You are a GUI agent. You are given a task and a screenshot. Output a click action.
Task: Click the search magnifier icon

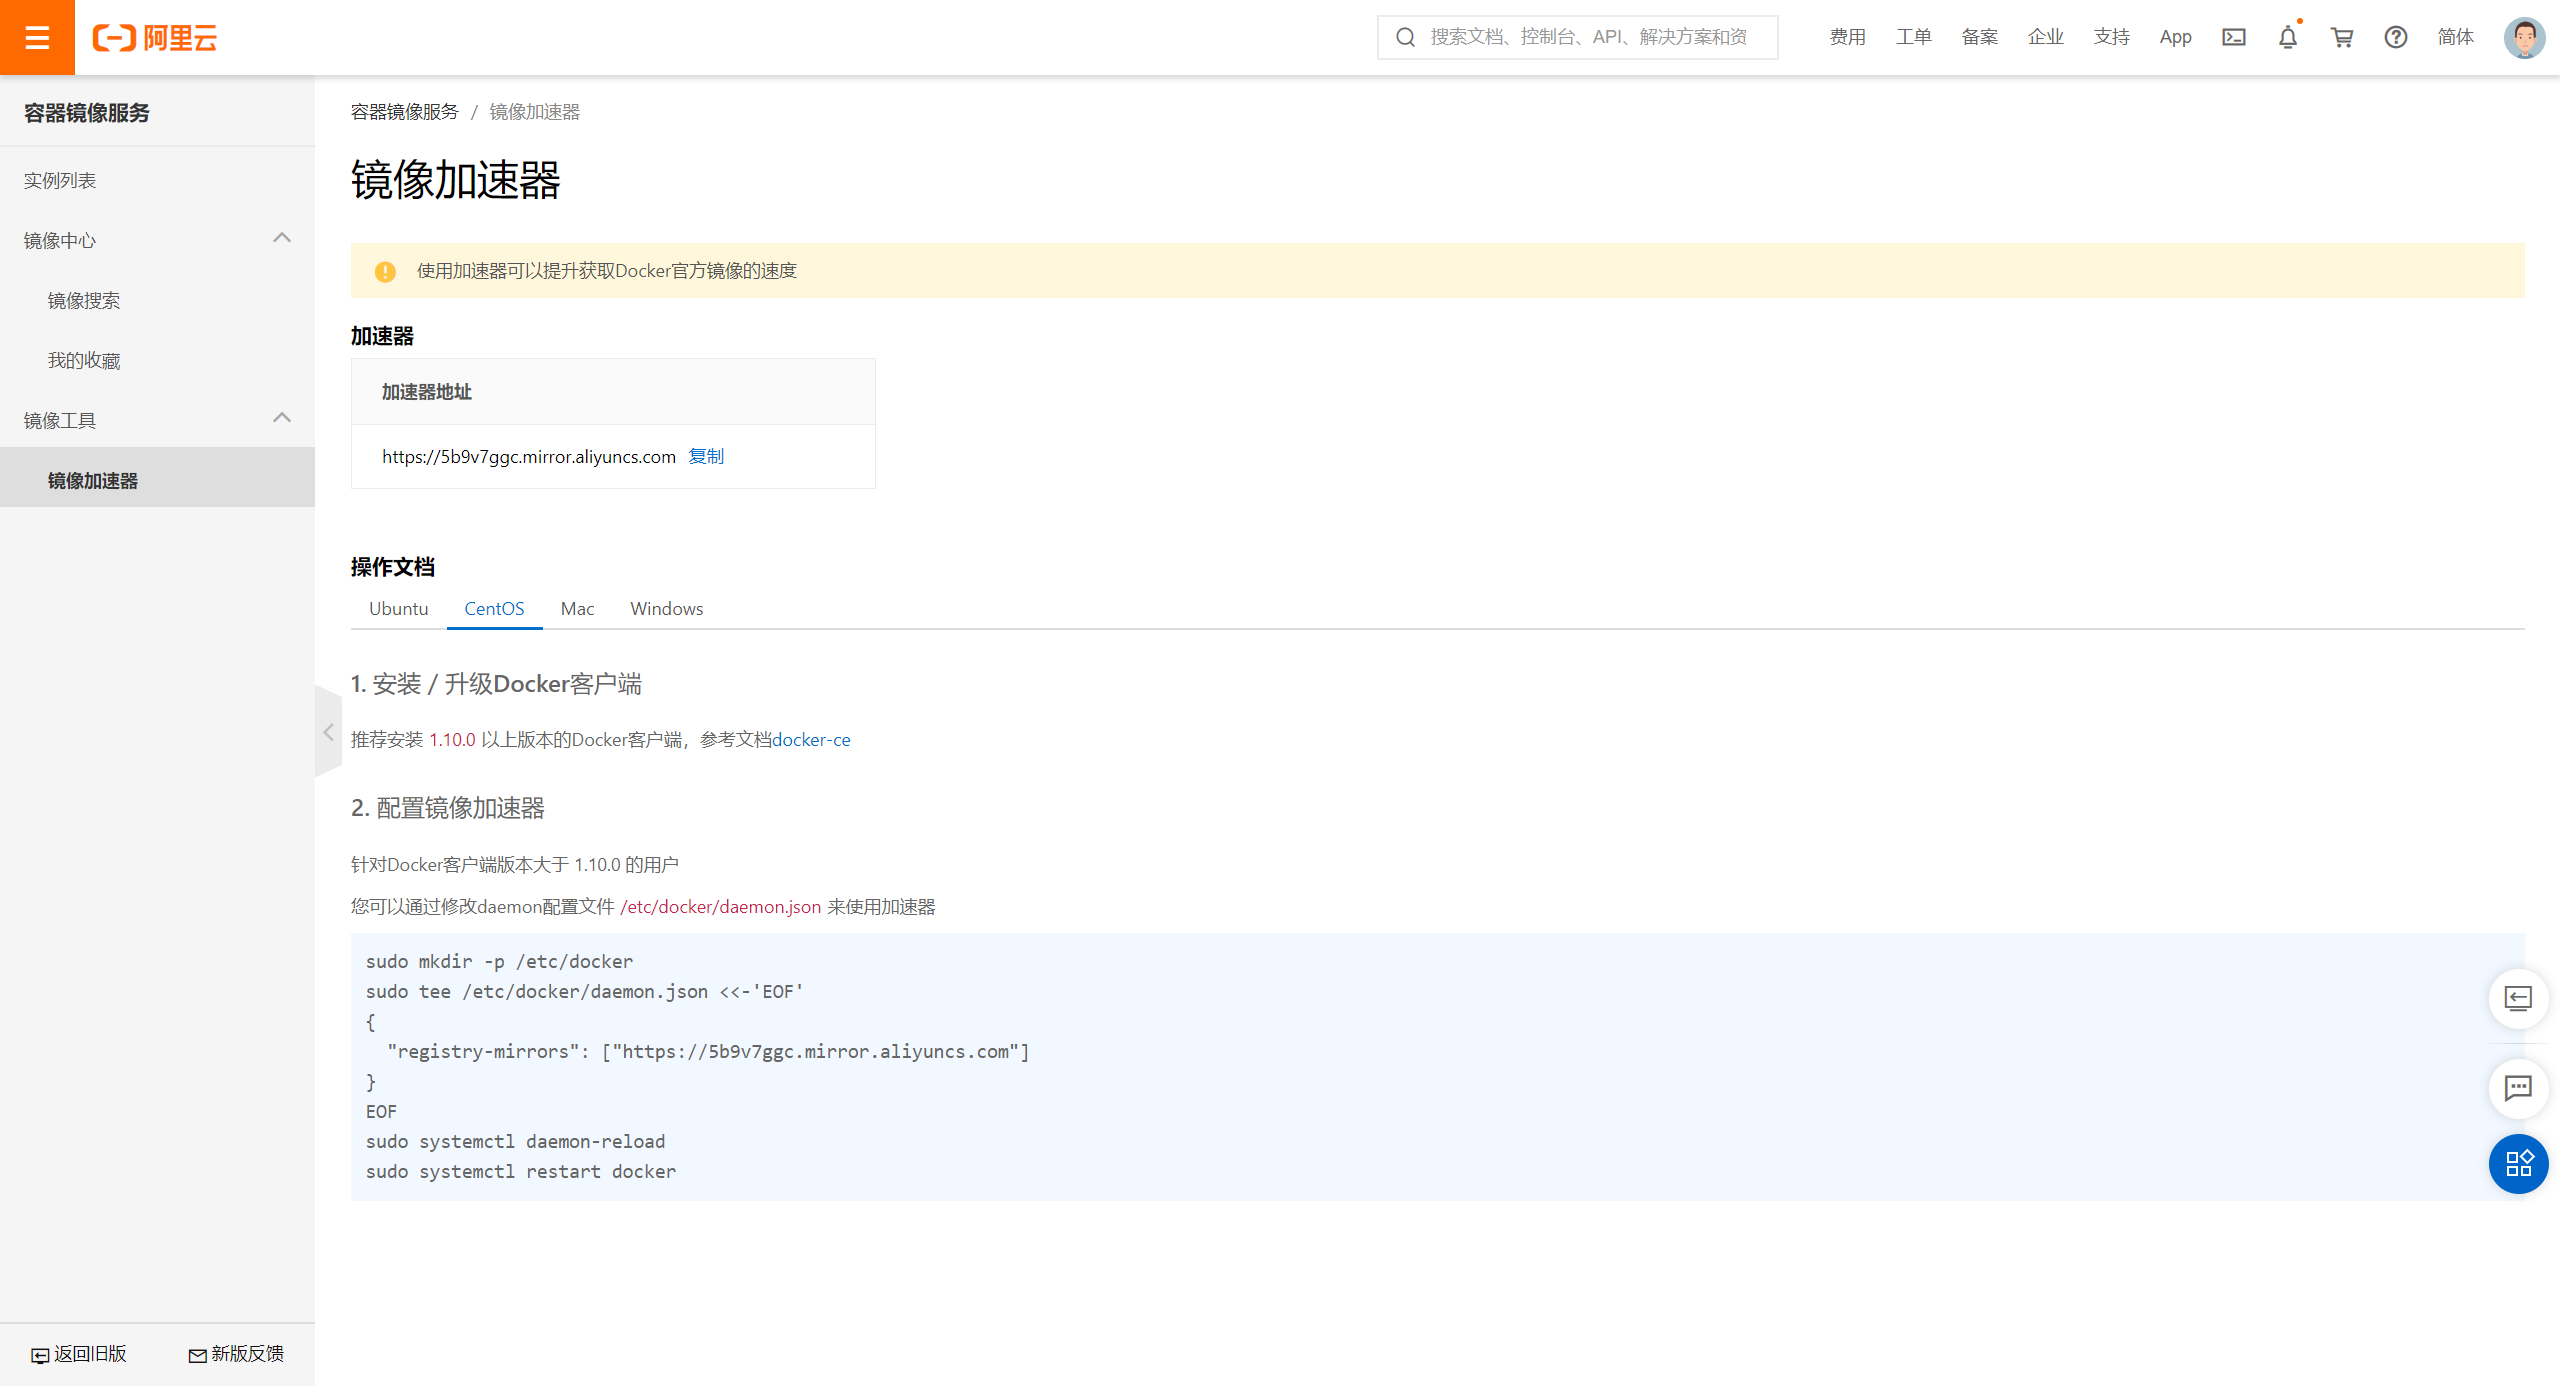[x=1405, y=37]
